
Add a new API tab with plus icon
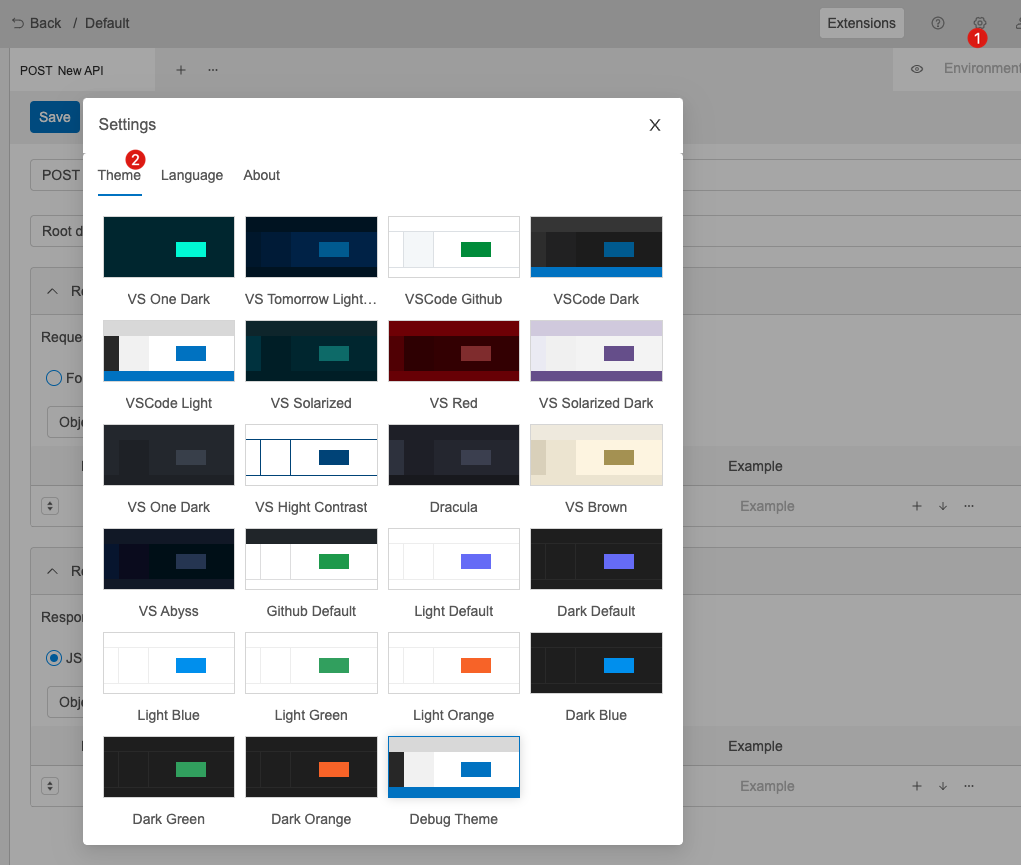[181, 70]
